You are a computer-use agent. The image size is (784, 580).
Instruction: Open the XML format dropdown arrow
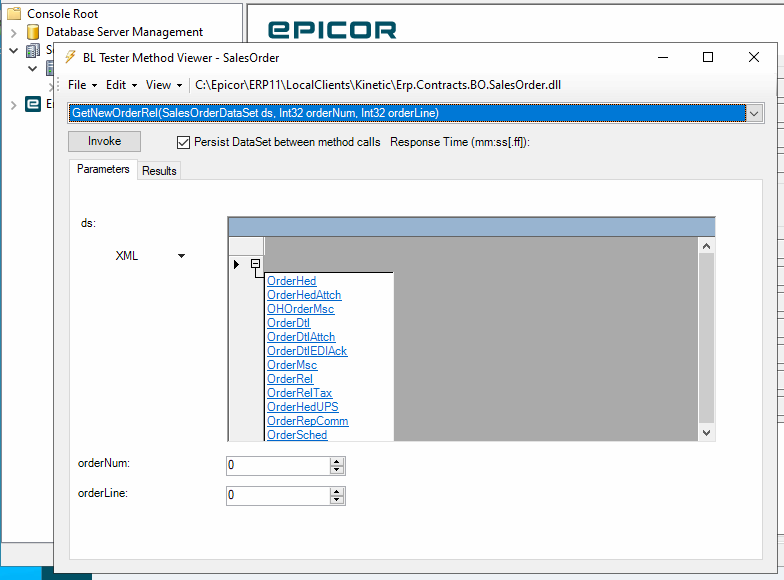tap(182, 256)
